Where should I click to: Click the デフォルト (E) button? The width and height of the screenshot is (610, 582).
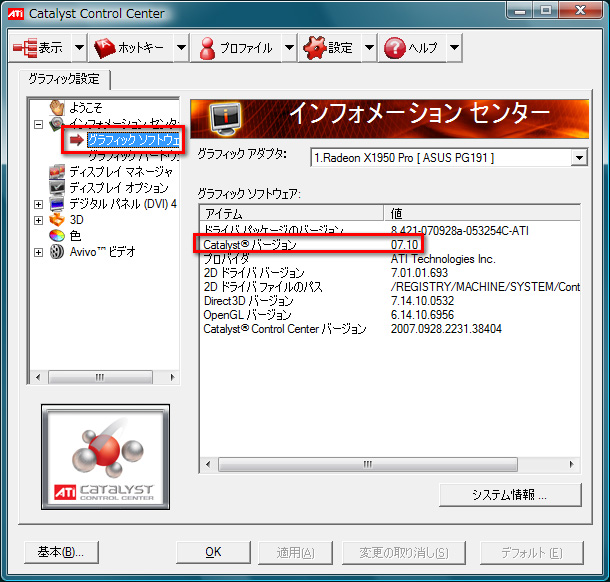531,552
